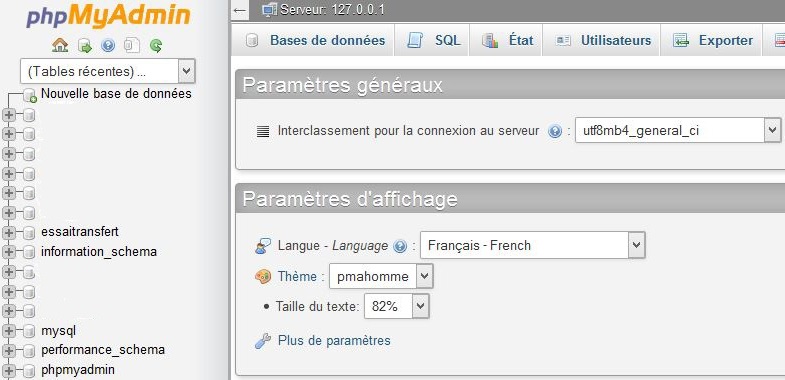
Task: Click the mysql database icon
Action: (29, 331)
